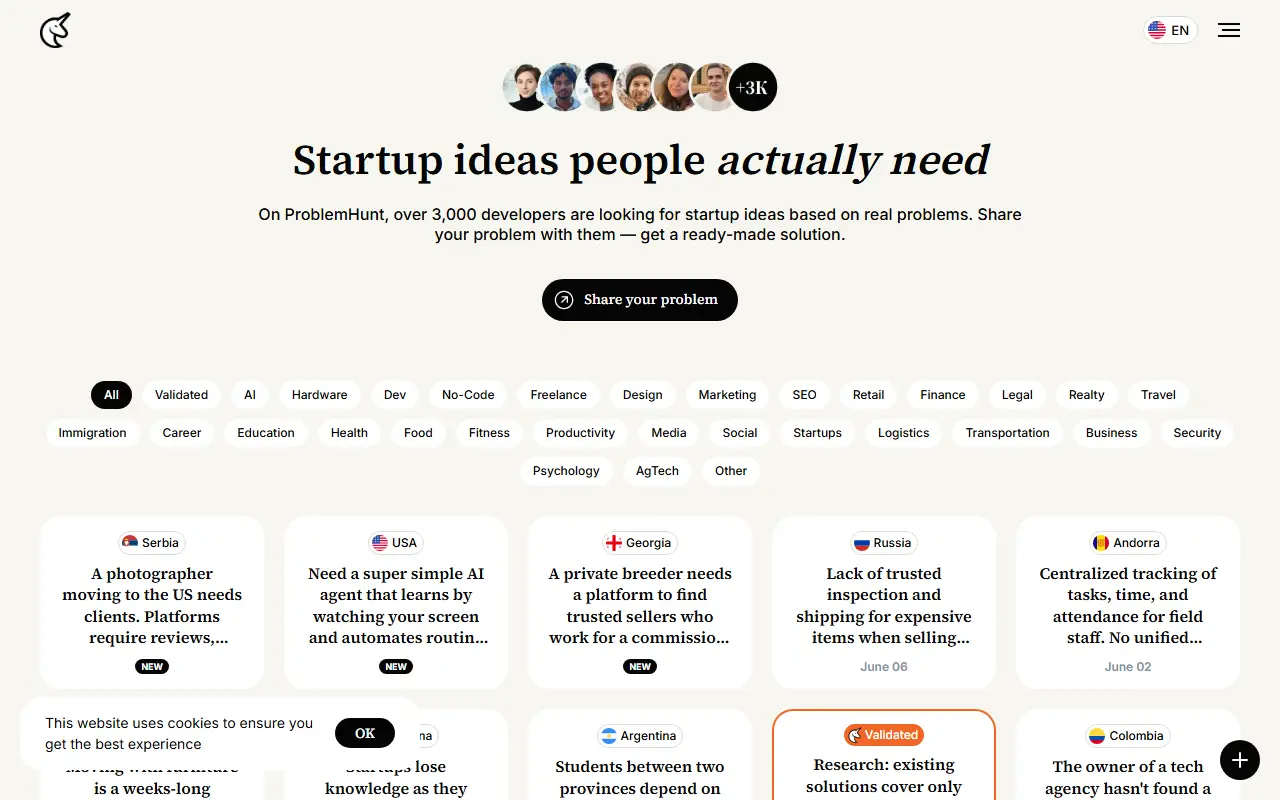This screenshot has height=800, width=1280.
Task: Click the +3K members badge
Action: tap(752, 87)
